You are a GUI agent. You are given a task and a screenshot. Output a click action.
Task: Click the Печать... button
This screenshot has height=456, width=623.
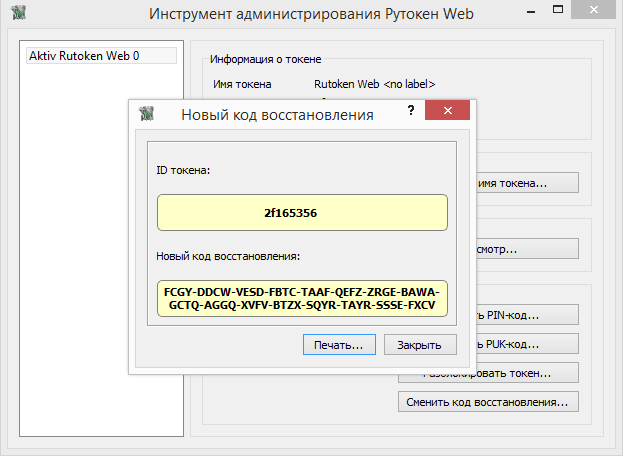339,344
